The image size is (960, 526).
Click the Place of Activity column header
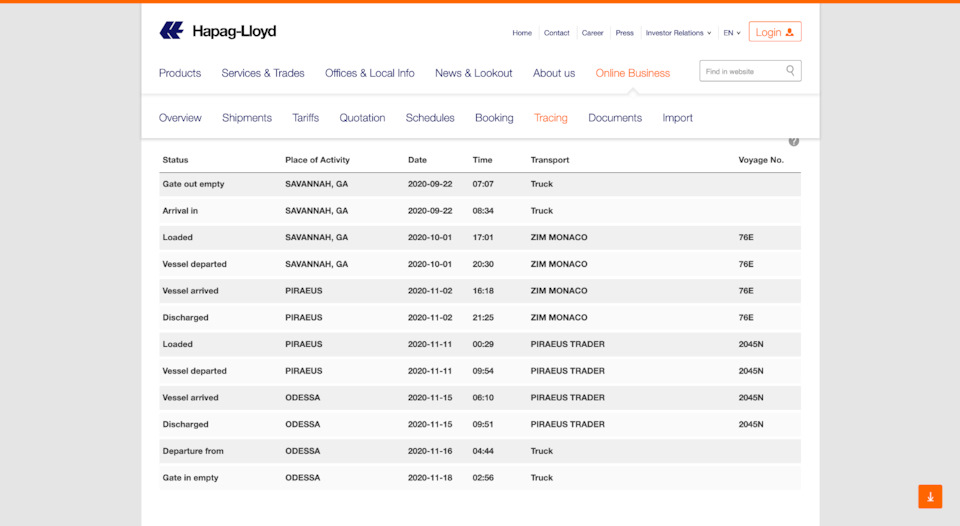tap(317, 160)
